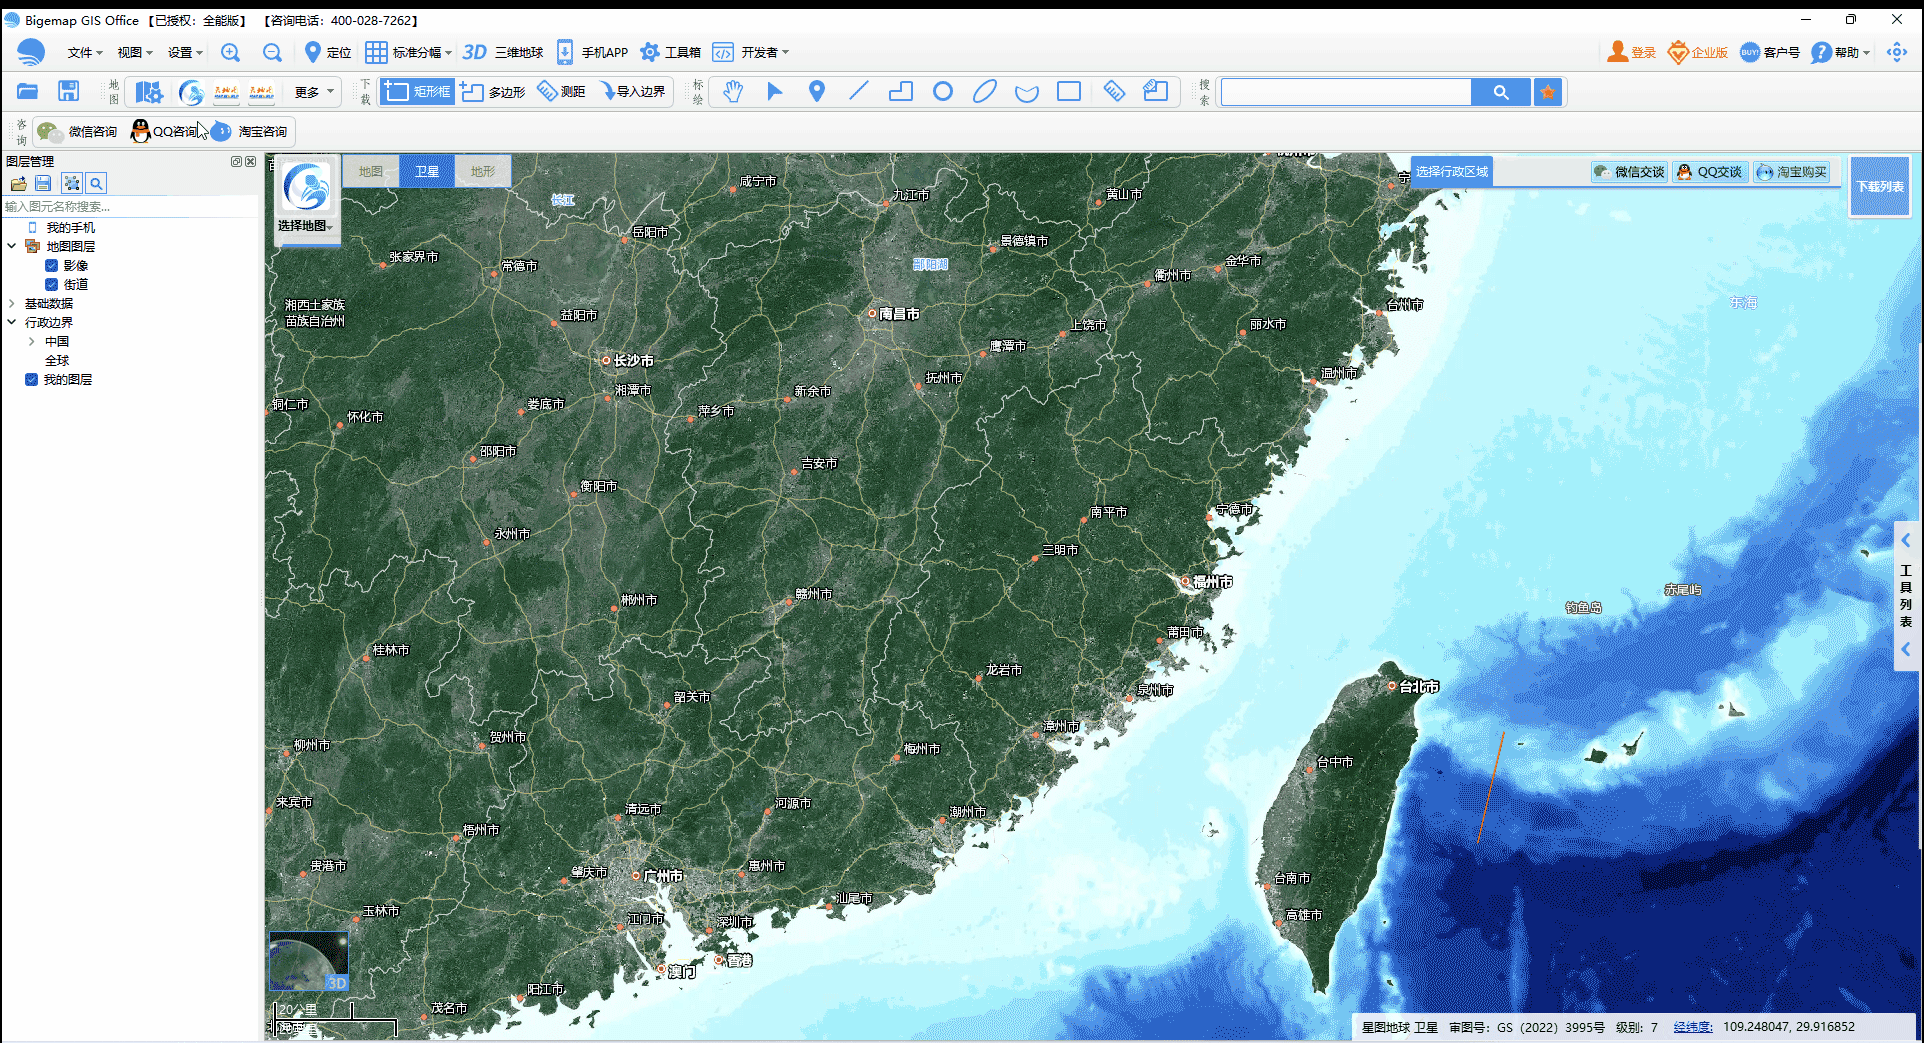This screenshot has height=1043, width=1924.
Task: Click the zoom in magnifier icon
Action: pyautogui.click(x=230, y=53)
